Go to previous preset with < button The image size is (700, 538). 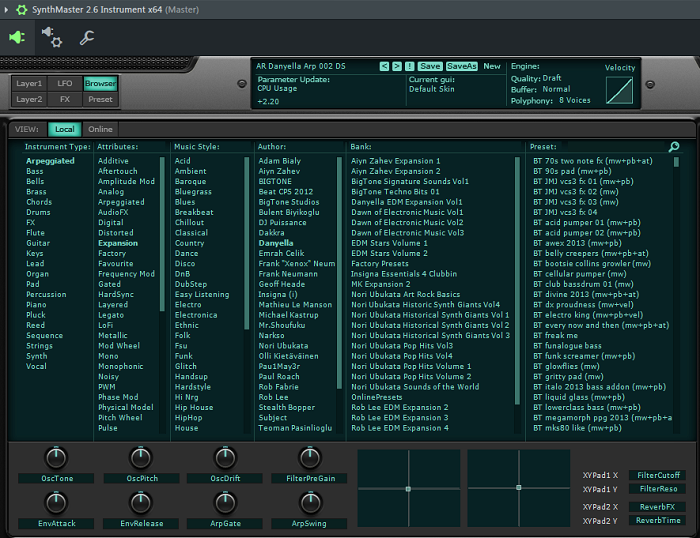(x=384, y=66)
